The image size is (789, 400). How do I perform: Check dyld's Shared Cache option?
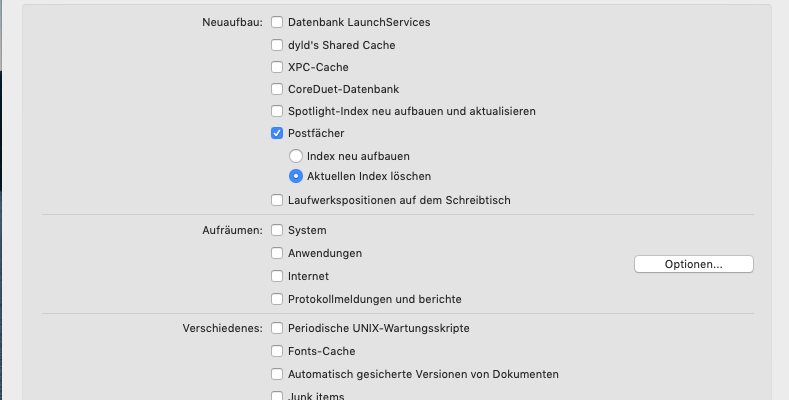pyautogui.click(x=277, y=45)
